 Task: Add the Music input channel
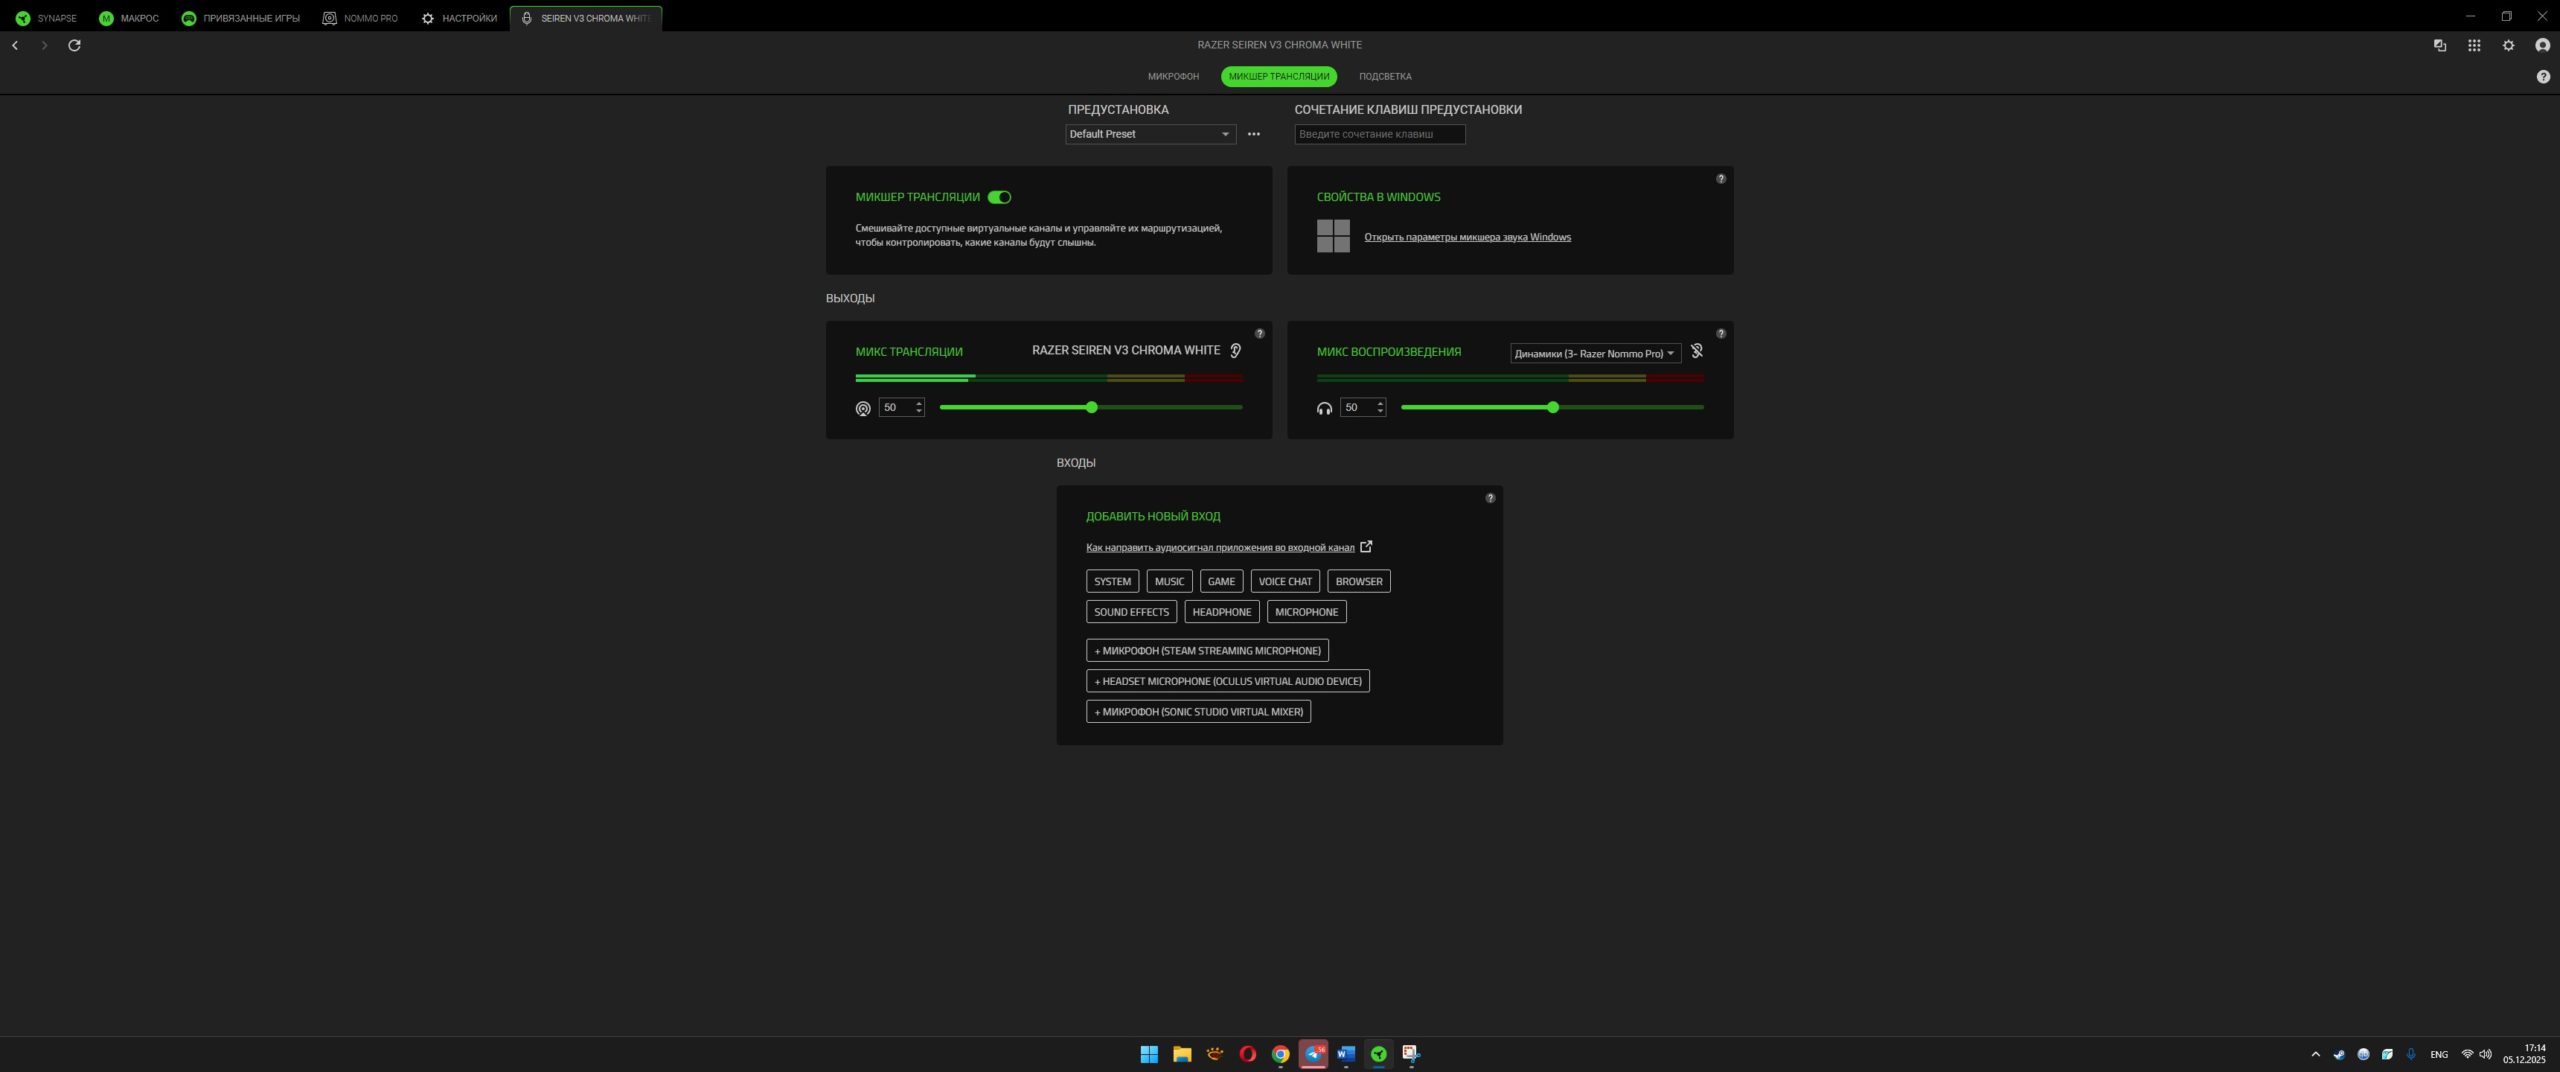click(1169, 582)
